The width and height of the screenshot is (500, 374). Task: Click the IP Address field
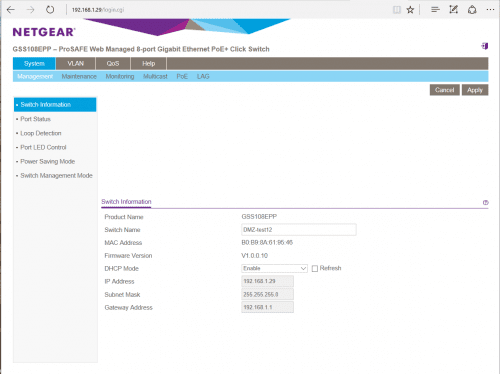pos(267,281)
